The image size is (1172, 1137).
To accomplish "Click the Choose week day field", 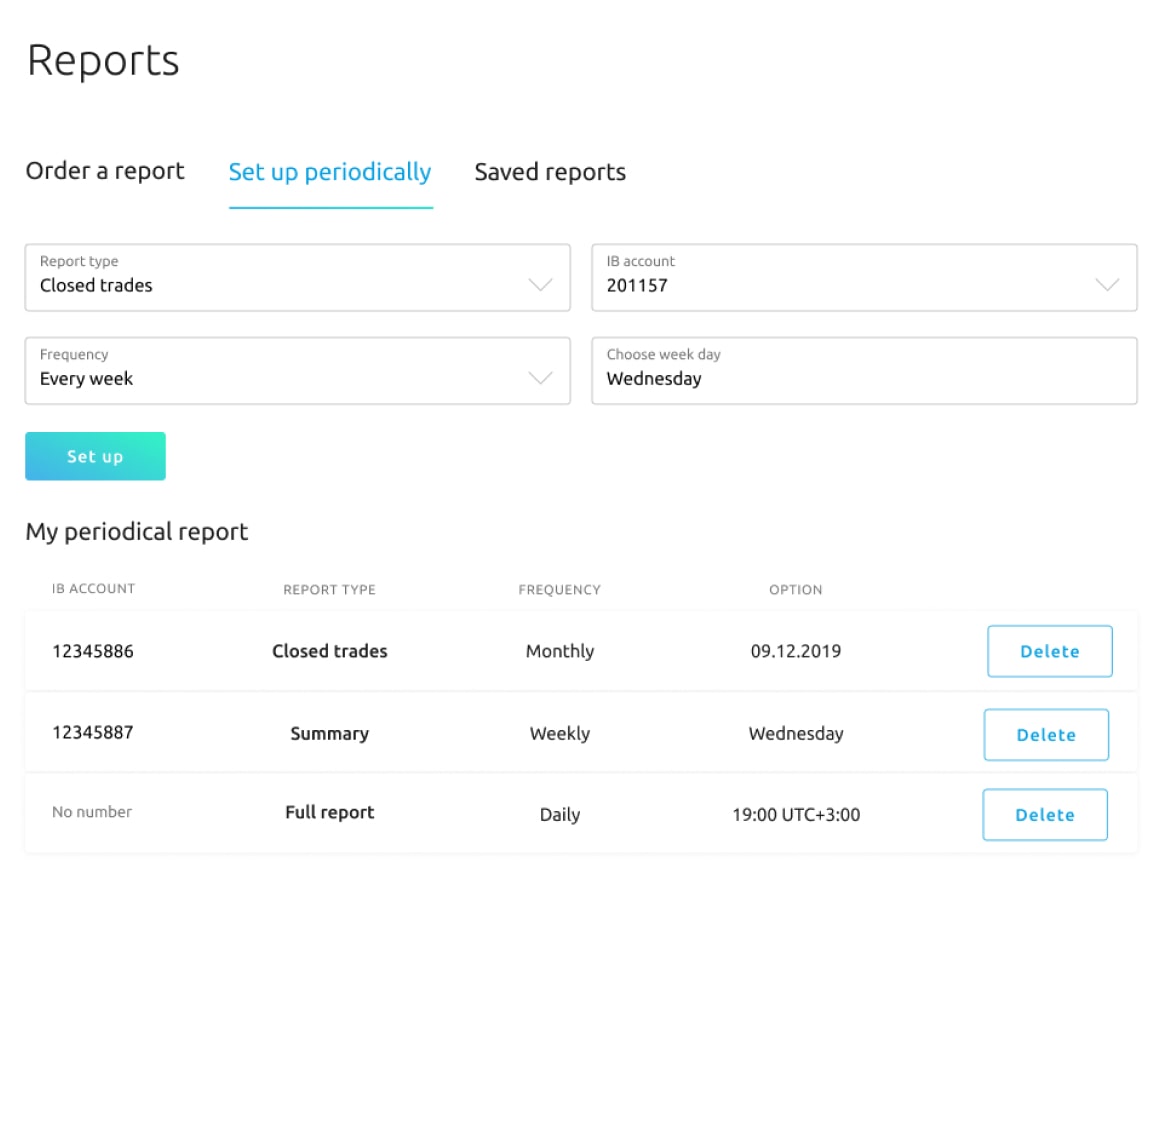I will click(x=864, y=371).
